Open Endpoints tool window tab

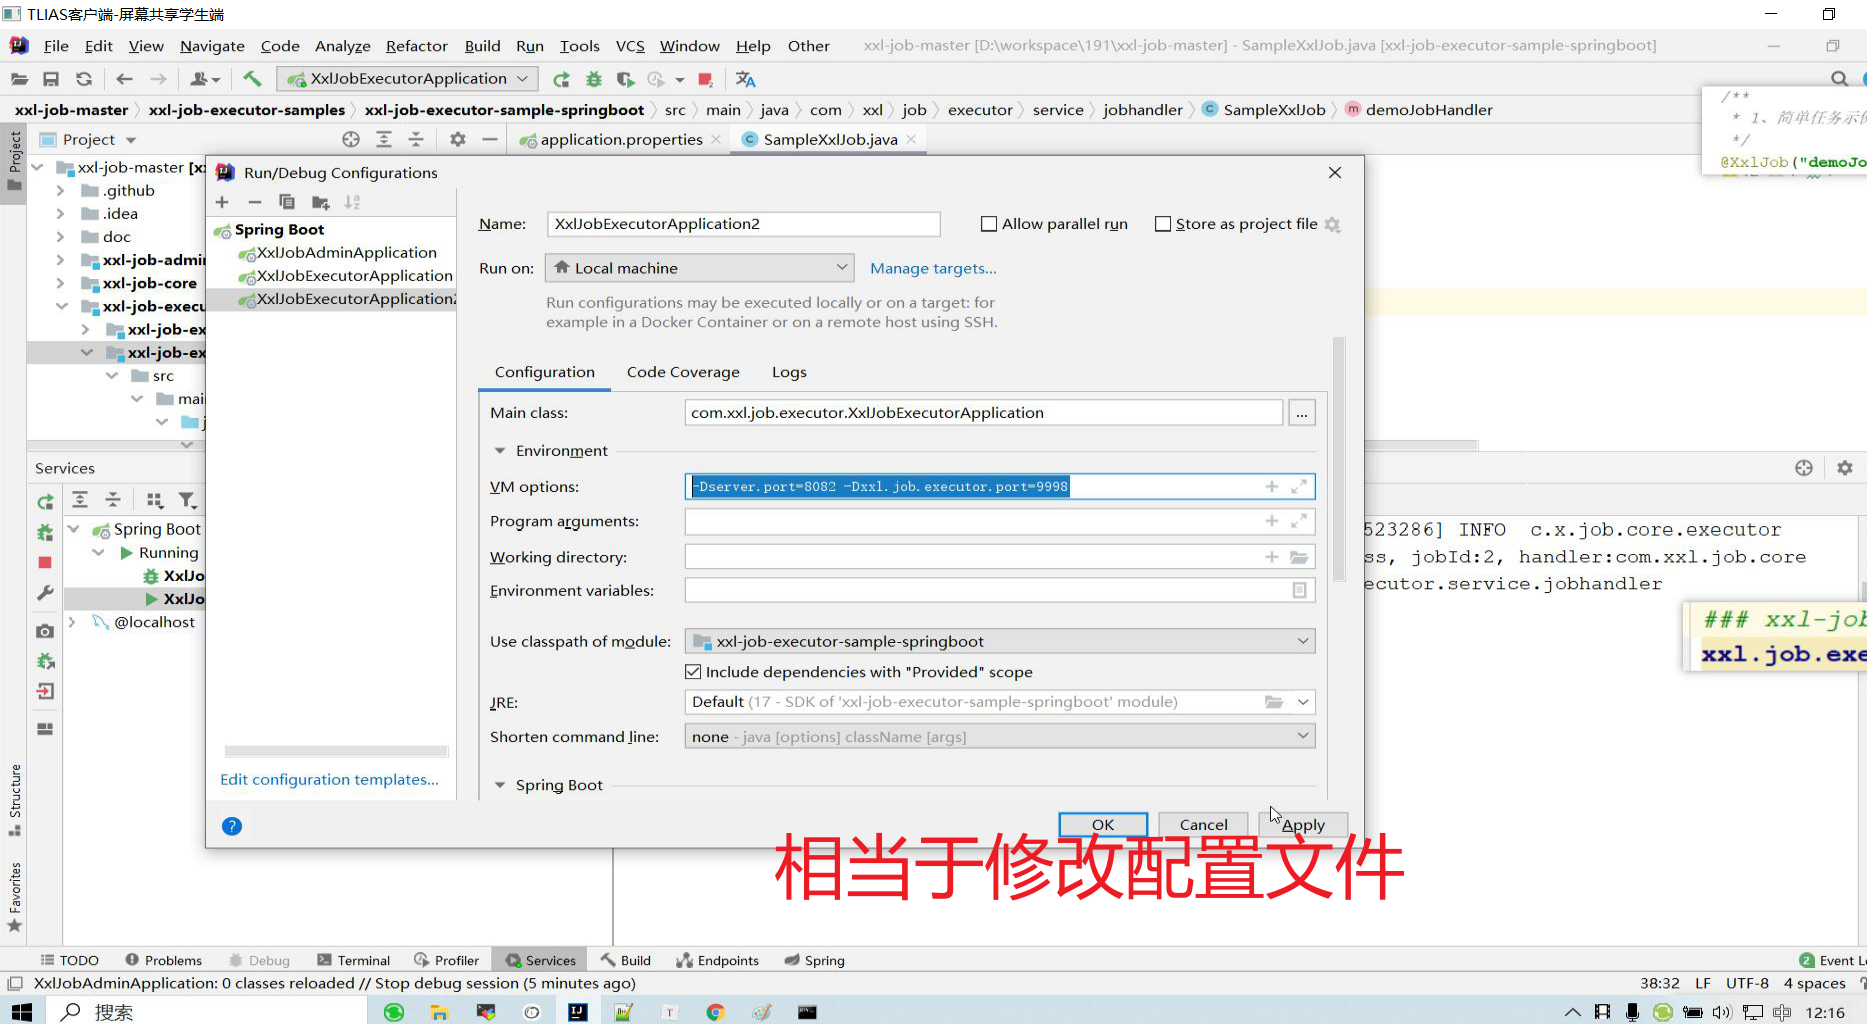[x=717, y=960]
